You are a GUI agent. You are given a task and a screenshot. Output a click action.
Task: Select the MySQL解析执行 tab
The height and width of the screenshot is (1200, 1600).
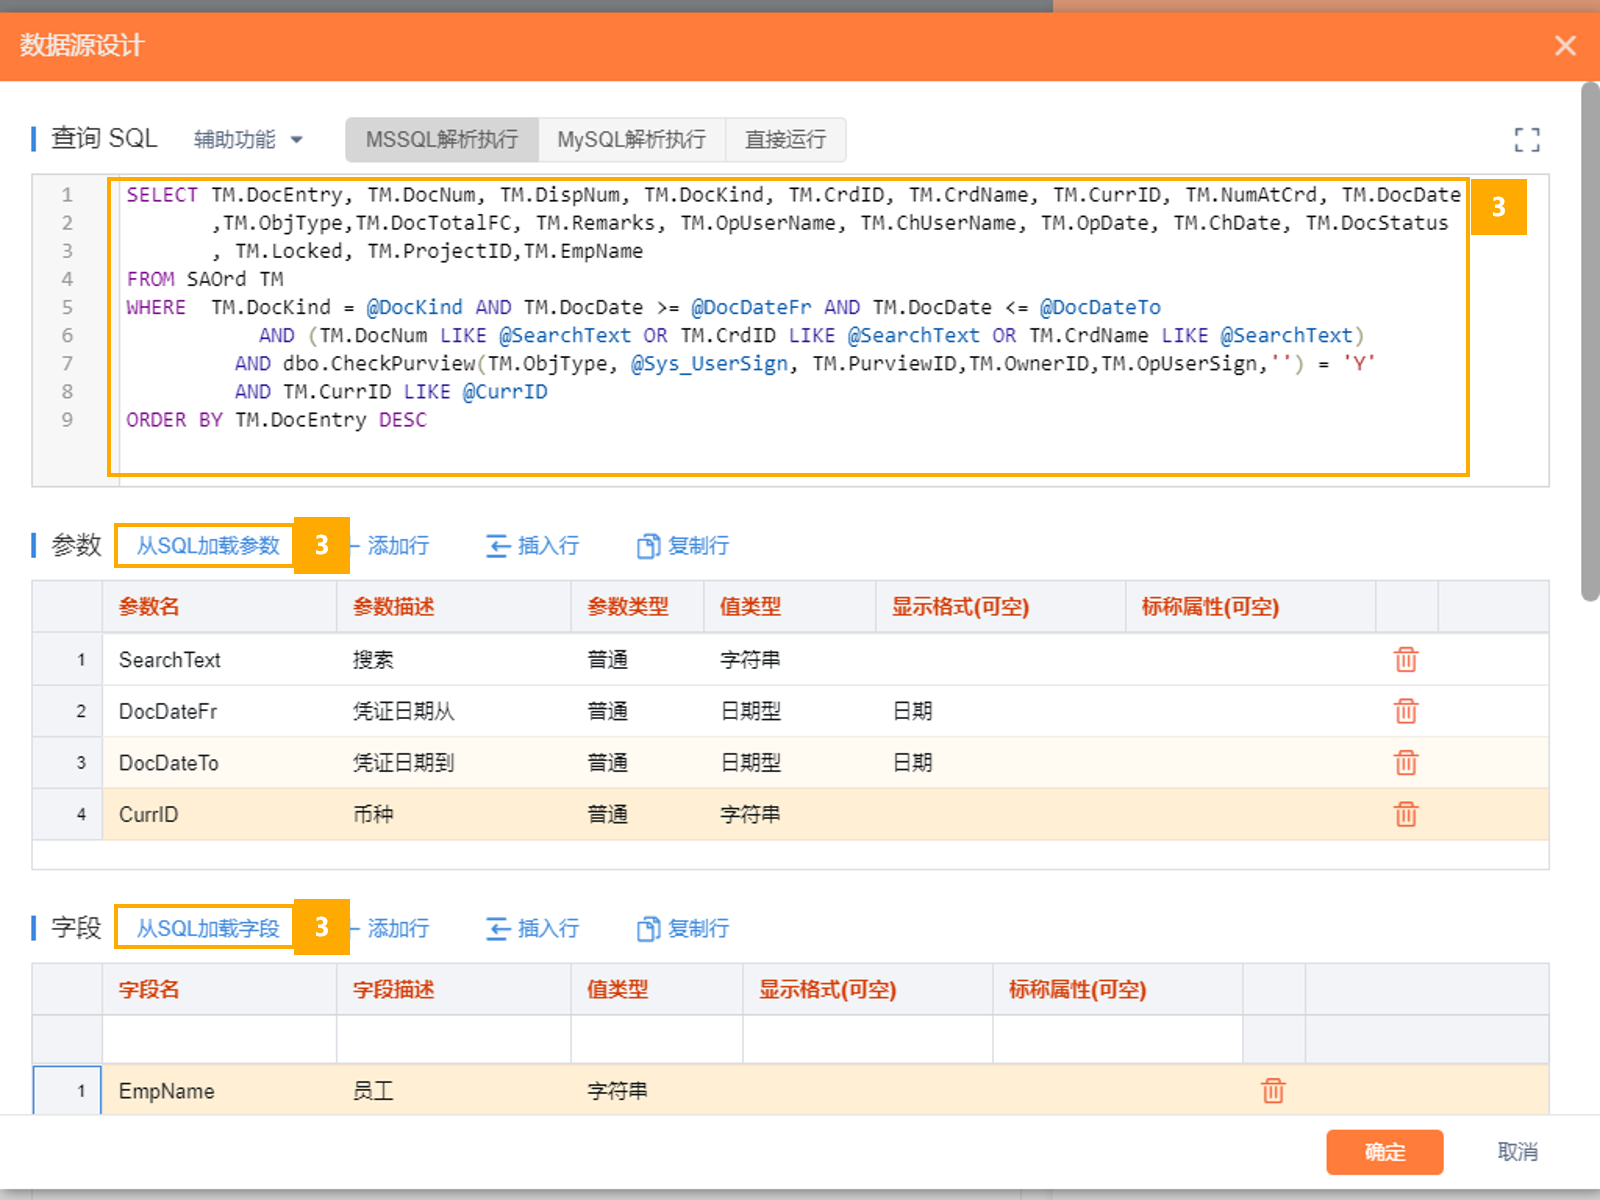point(632,140)
